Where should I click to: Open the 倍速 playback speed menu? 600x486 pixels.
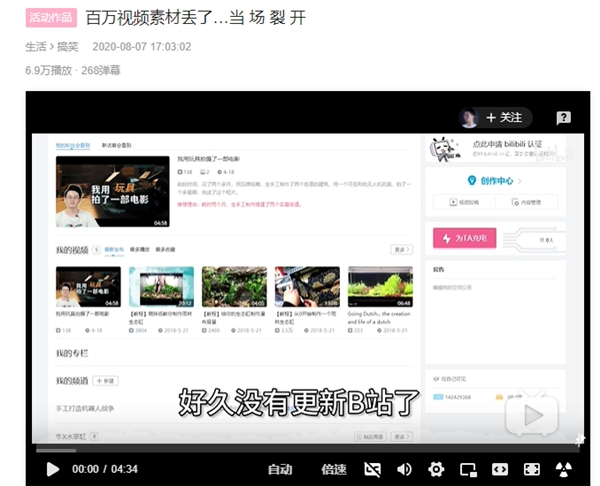point(334,469)
